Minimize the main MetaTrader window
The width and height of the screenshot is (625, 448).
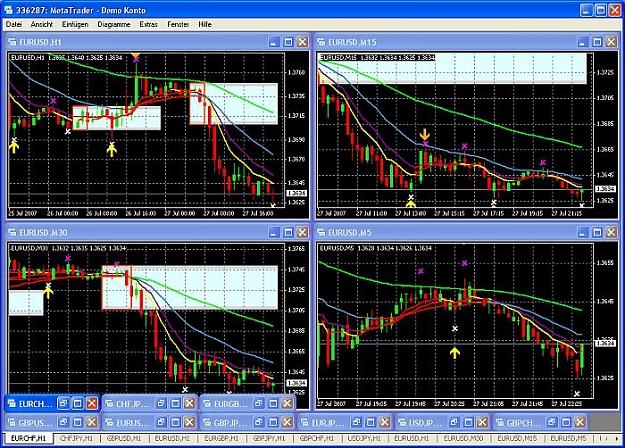tap(586, 10)
